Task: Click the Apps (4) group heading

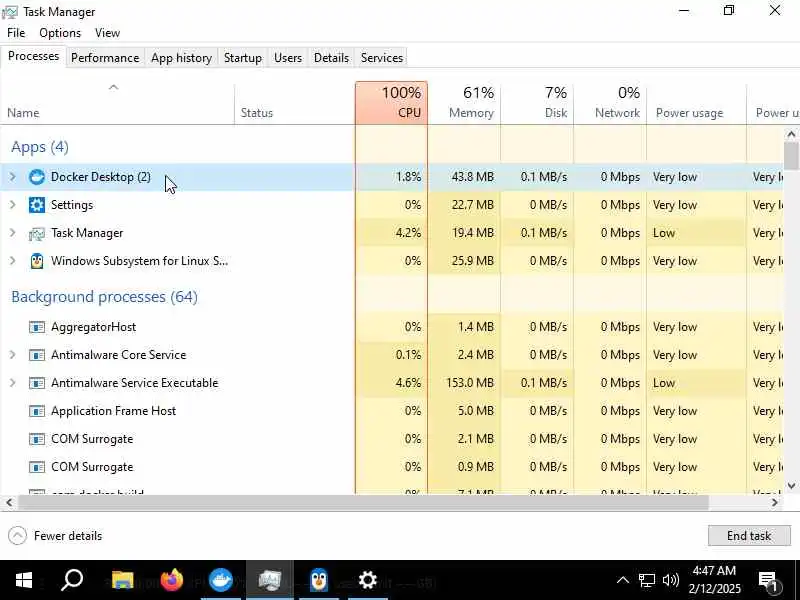Action: click(x=40, y=147)
